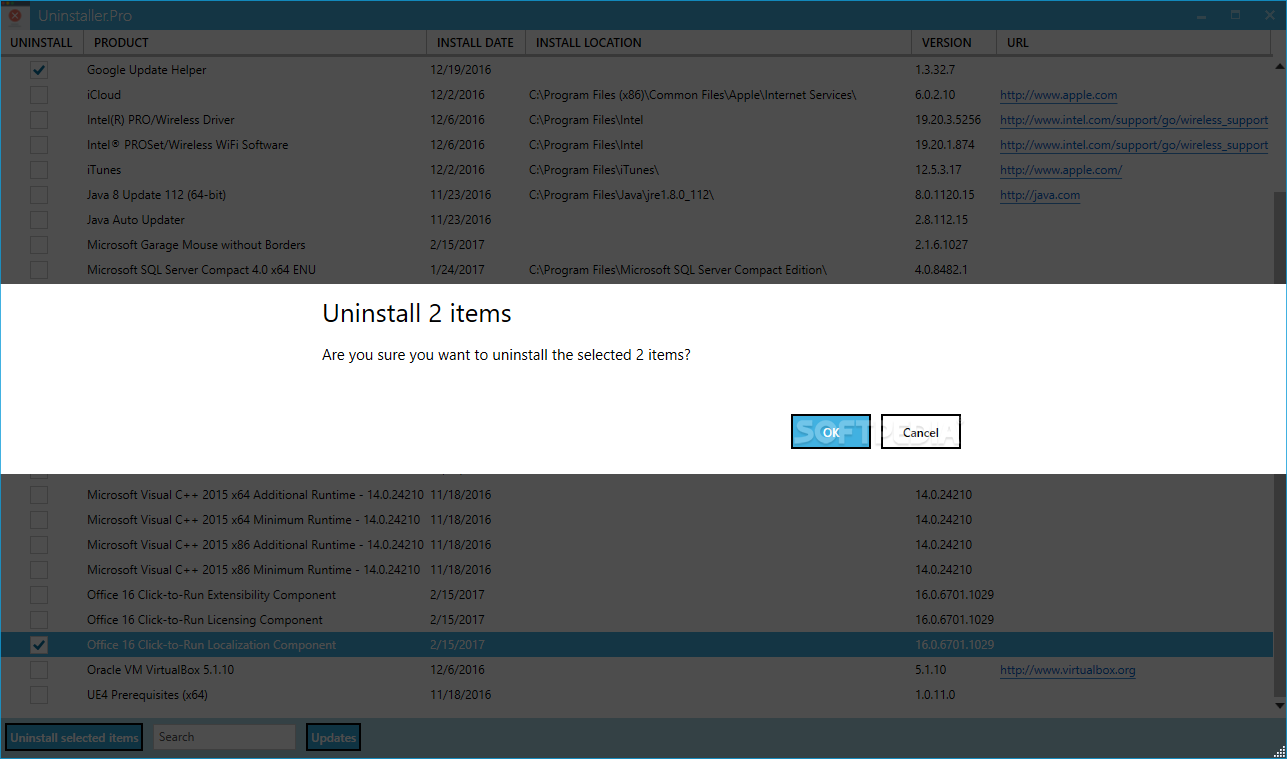The height and width of the screenshot is (759, 1287).
Task: Sort by VERSION column header
Action: pyautogui.click(x=953, y=43)
